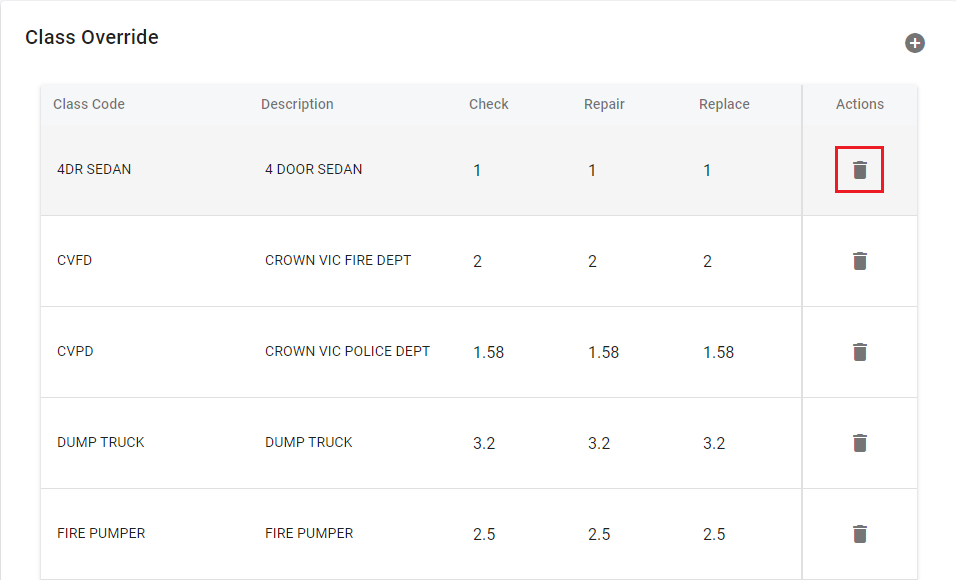Edit Check value for 4DR SEDAN

478,170
